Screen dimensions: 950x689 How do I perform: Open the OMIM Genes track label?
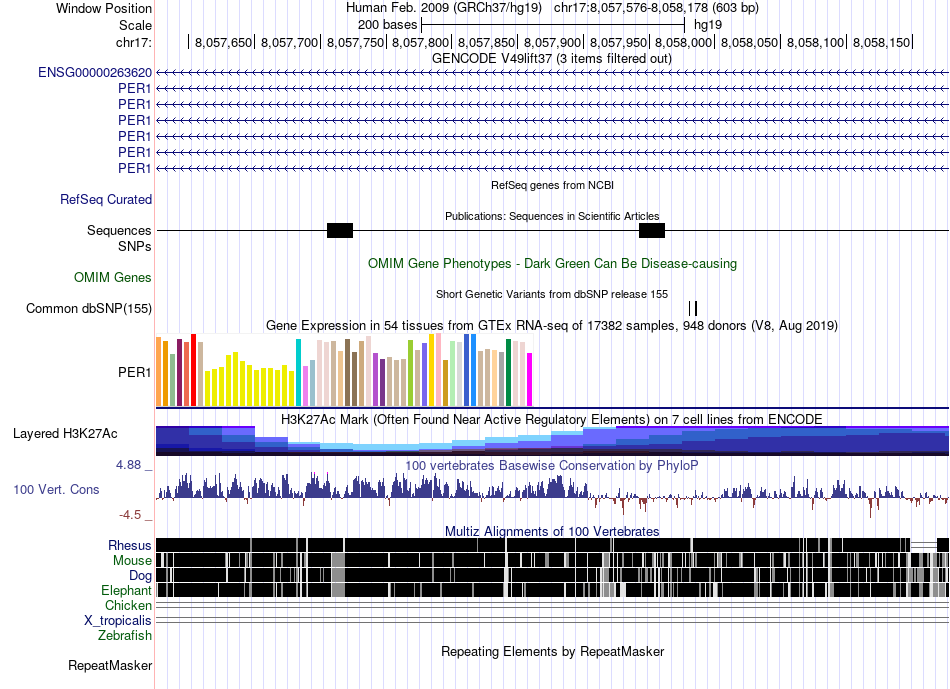113,278
